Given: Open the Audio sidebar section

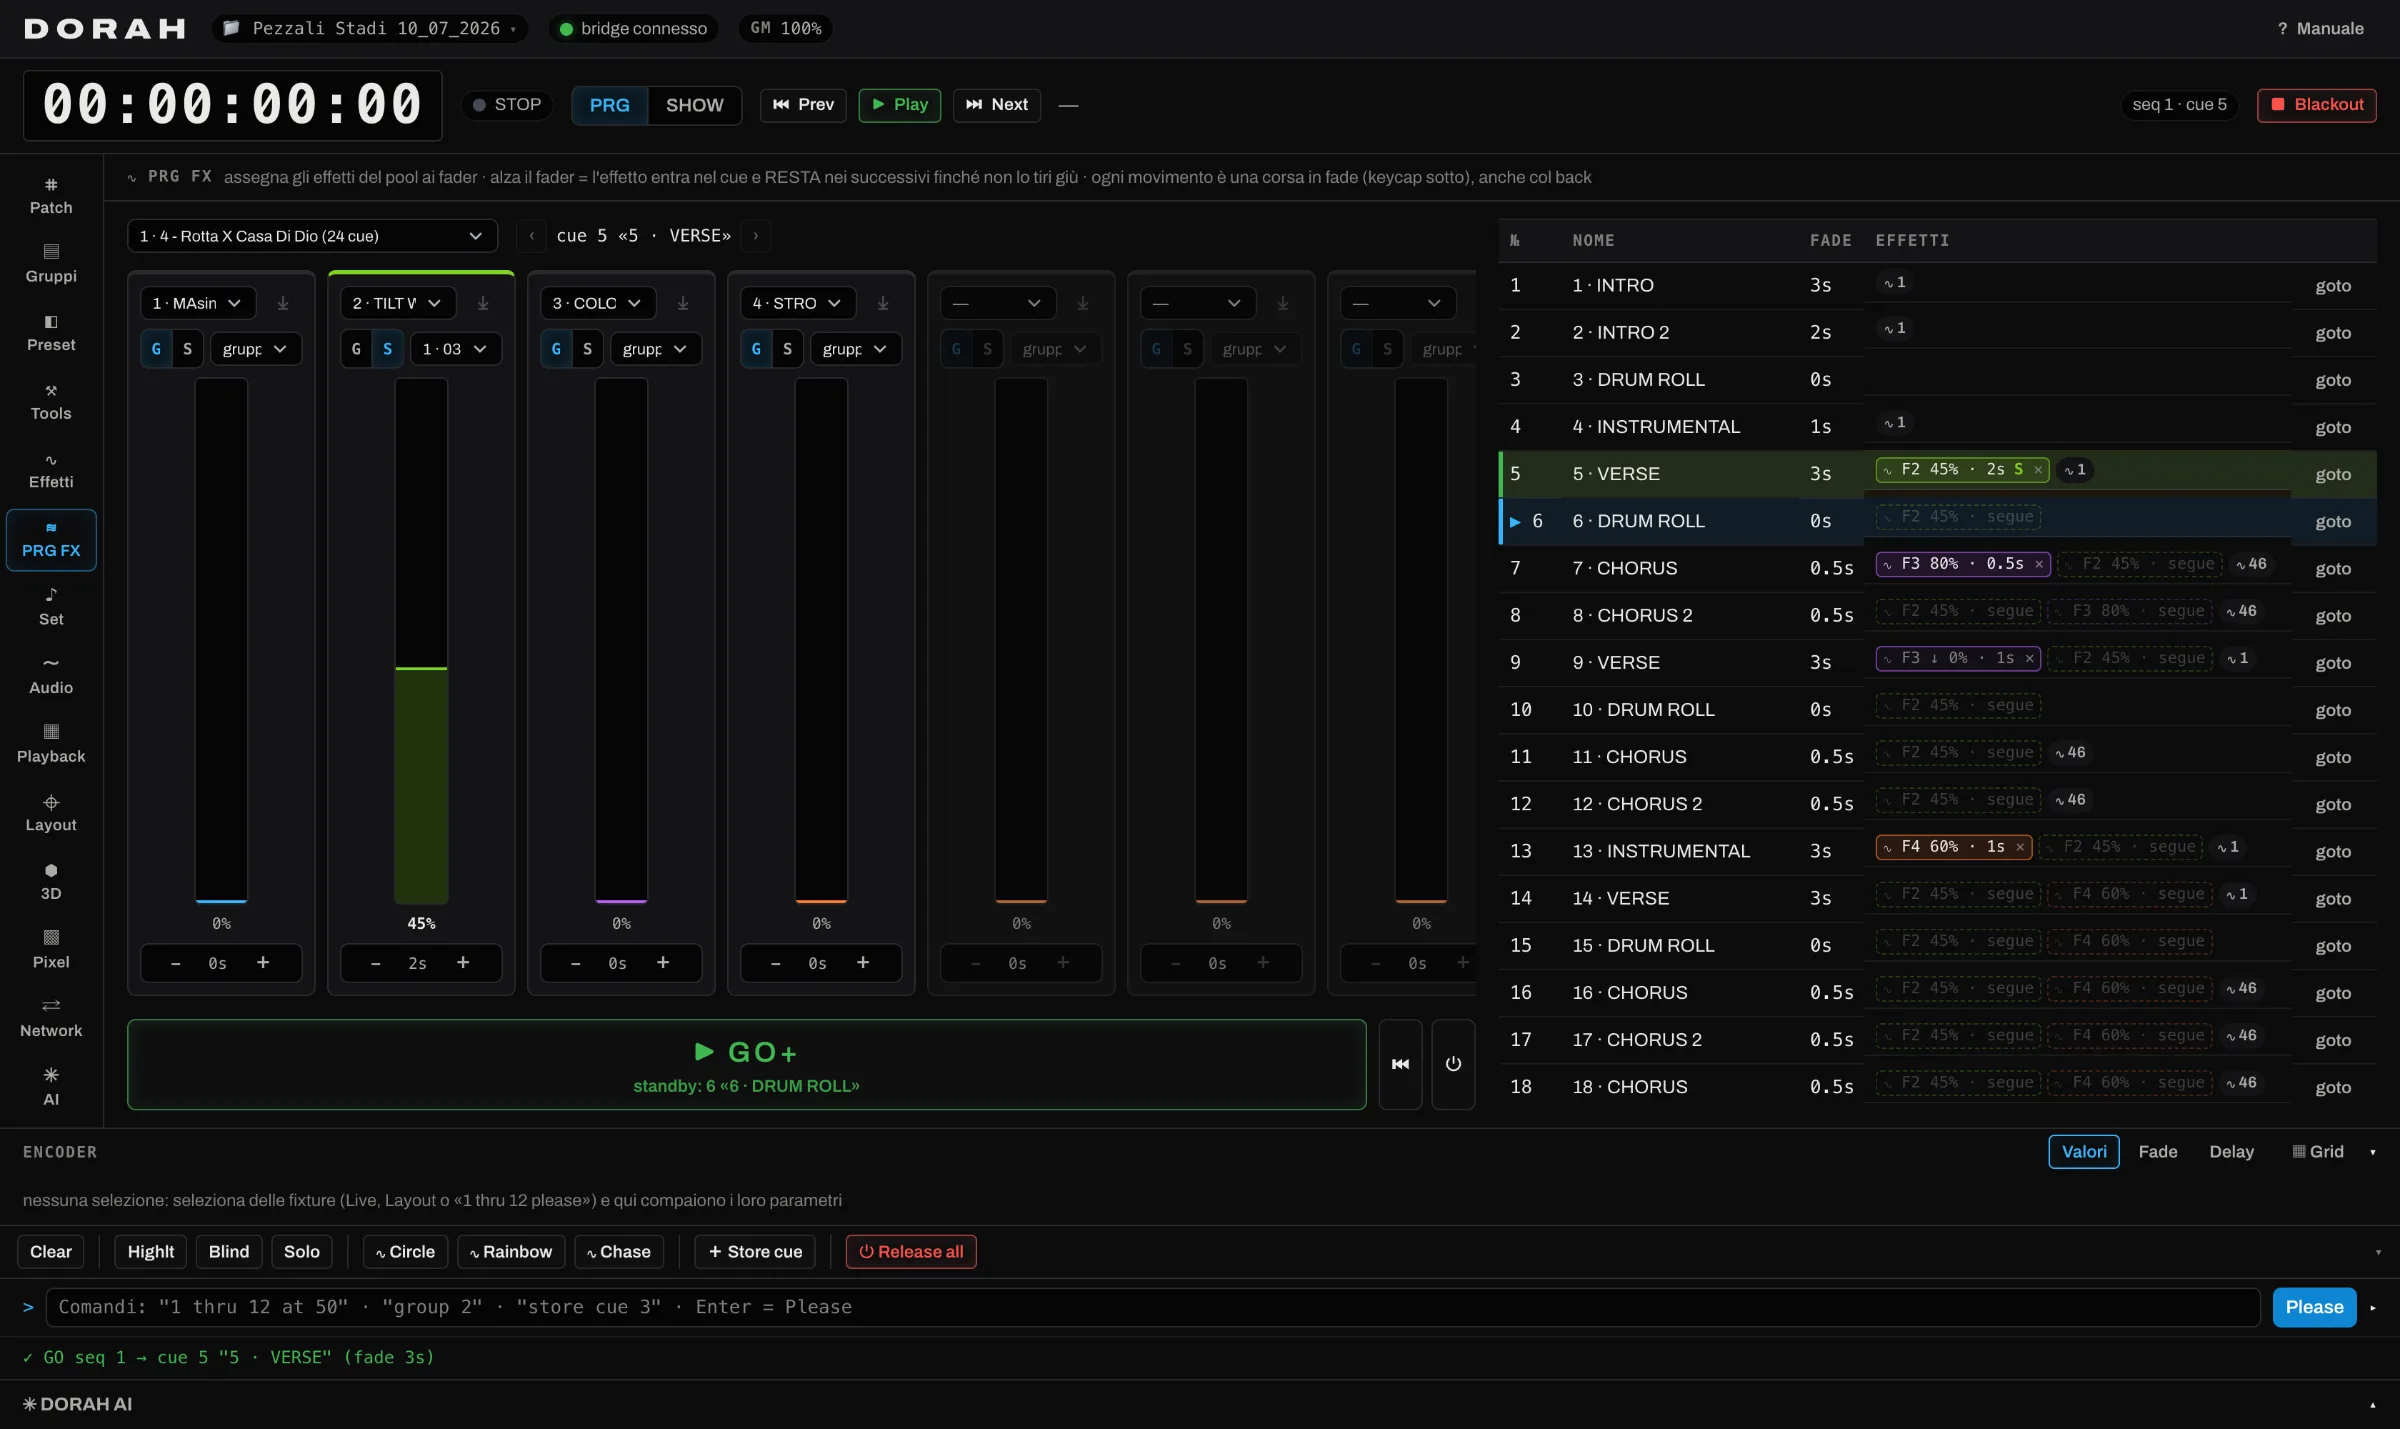Looking at the screenshot, I should tap(51, 676).
